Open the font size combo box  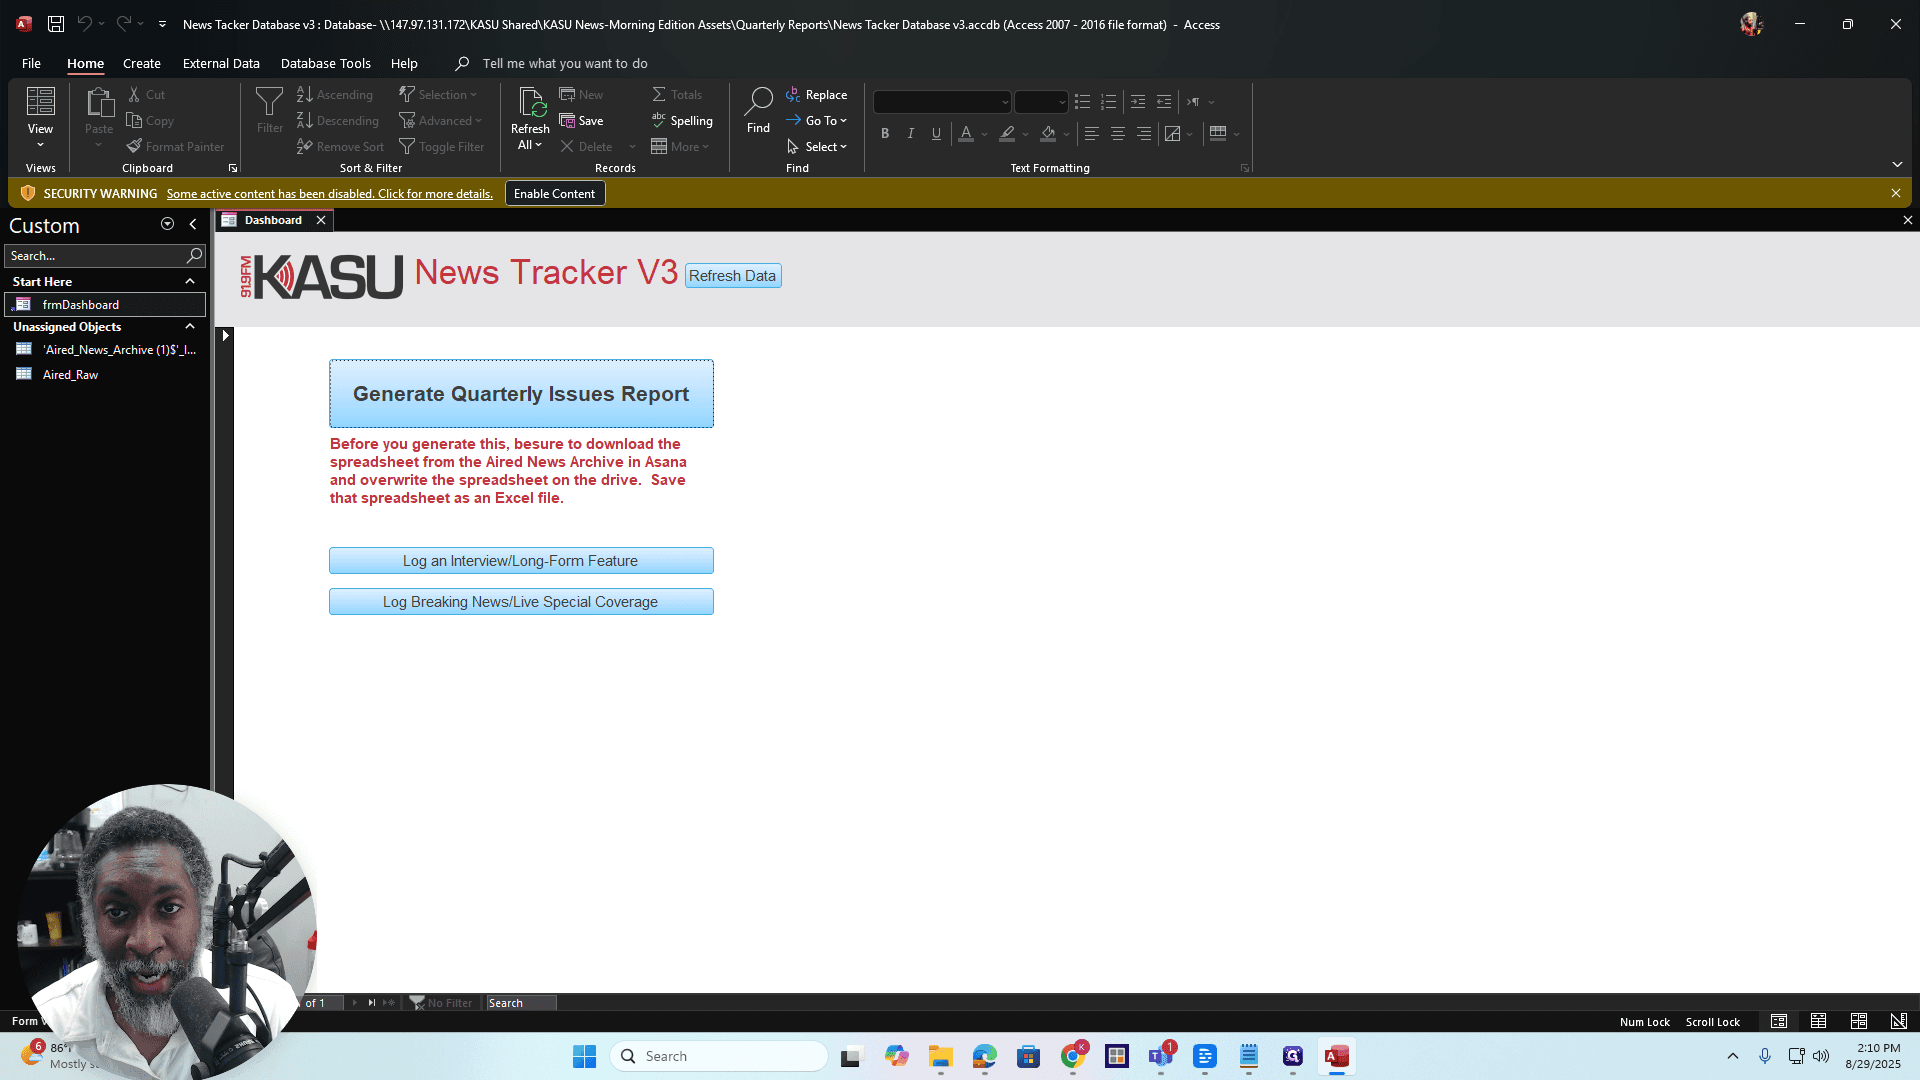1041,102
